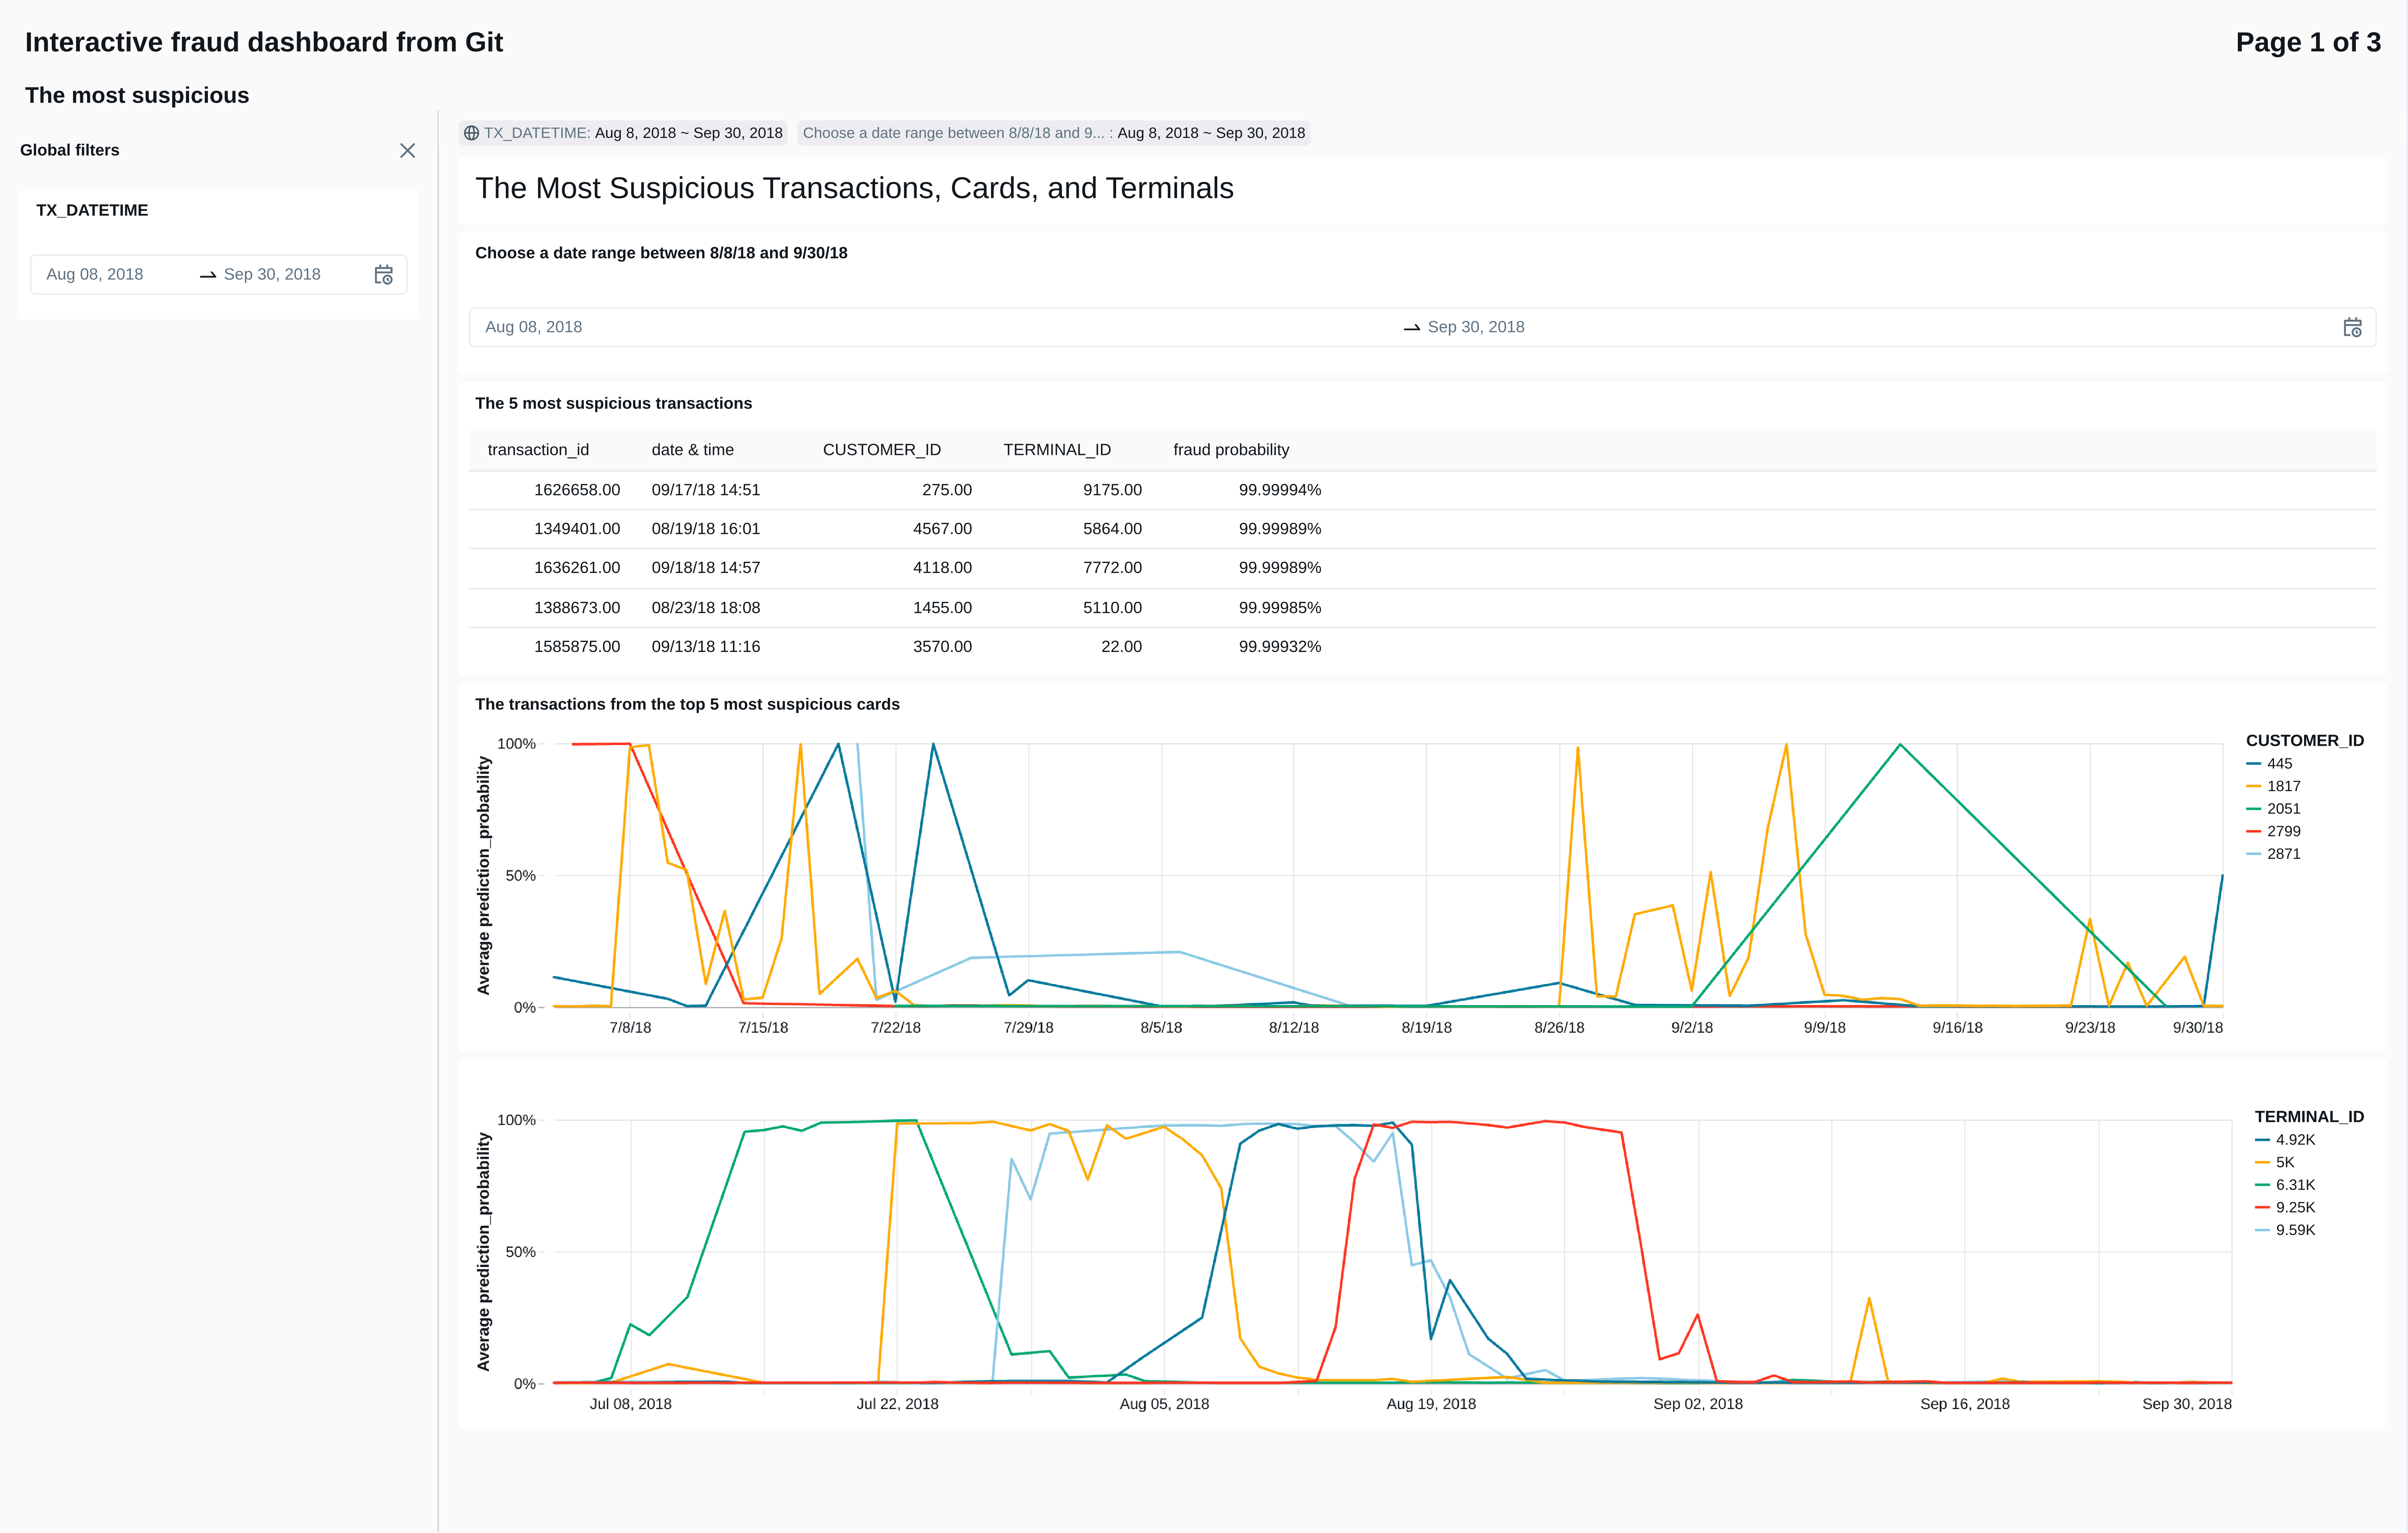Image resolution: width=2408 pixels, height=1533 pixels.
Task: Click the globe icon on TX_DATETIME chip
Action: pyautogui.click(x=471, y=133)
